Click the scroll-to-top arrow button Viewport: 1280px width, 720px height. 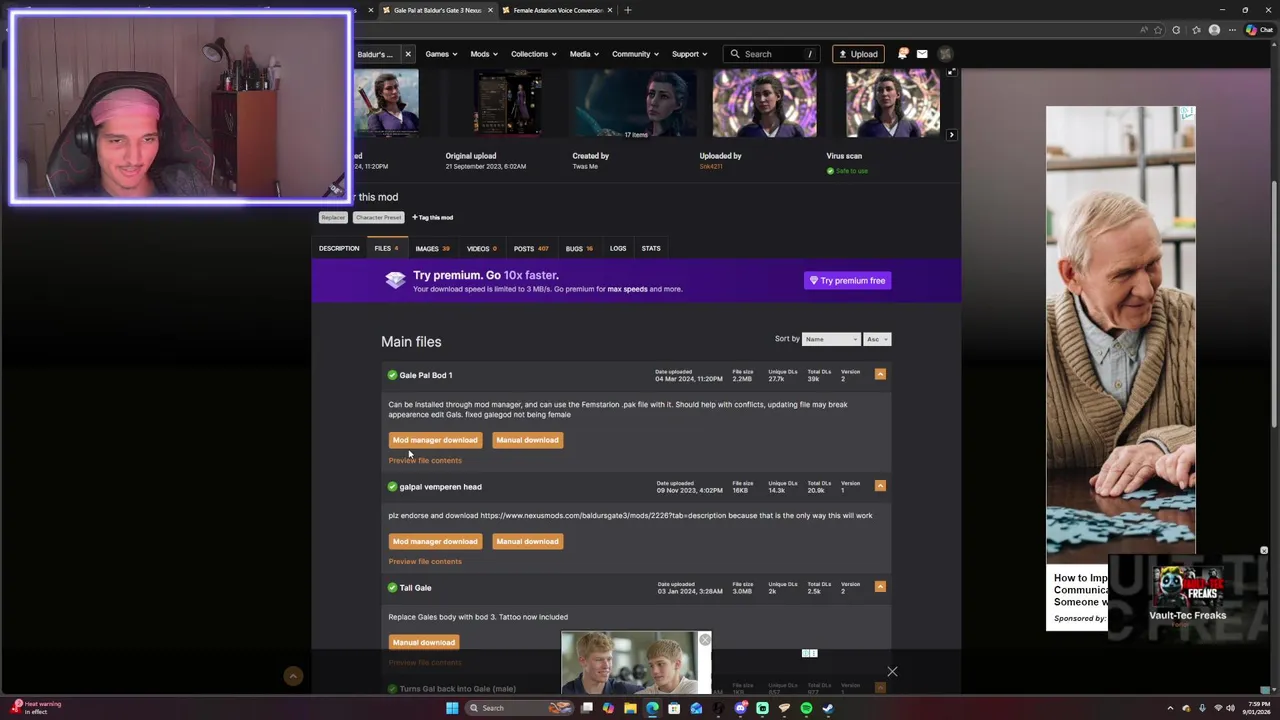coord(293,677)
